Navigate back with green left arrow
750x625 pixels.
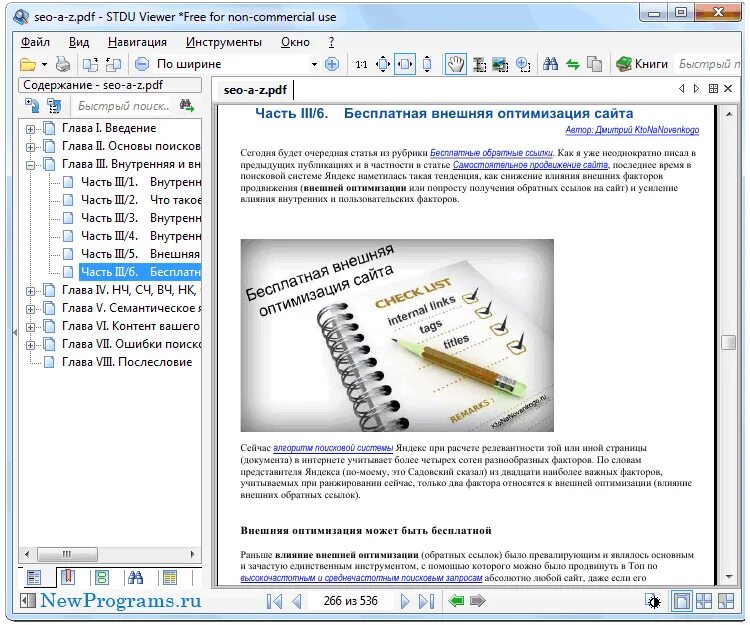[x=456, y=601]
